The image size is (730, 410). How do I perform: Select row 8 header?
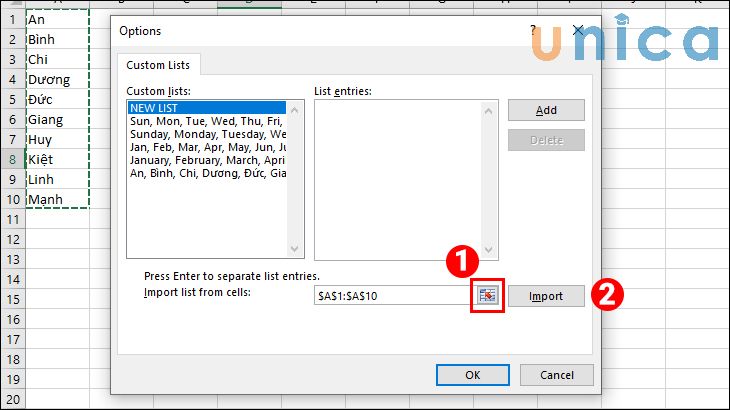(12, 159)
